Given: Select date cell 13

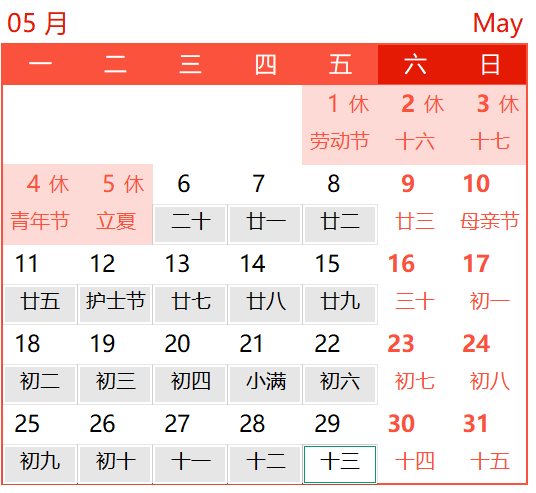Looking at the screenshot, I should pos(190,264).
